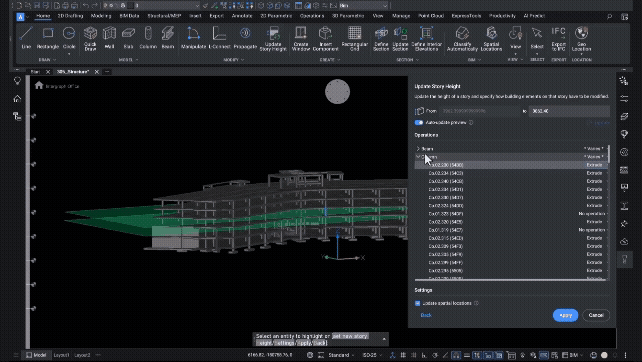
Task: Open the Standard style dropdown in status bar
Action: (x=341, y=355)
